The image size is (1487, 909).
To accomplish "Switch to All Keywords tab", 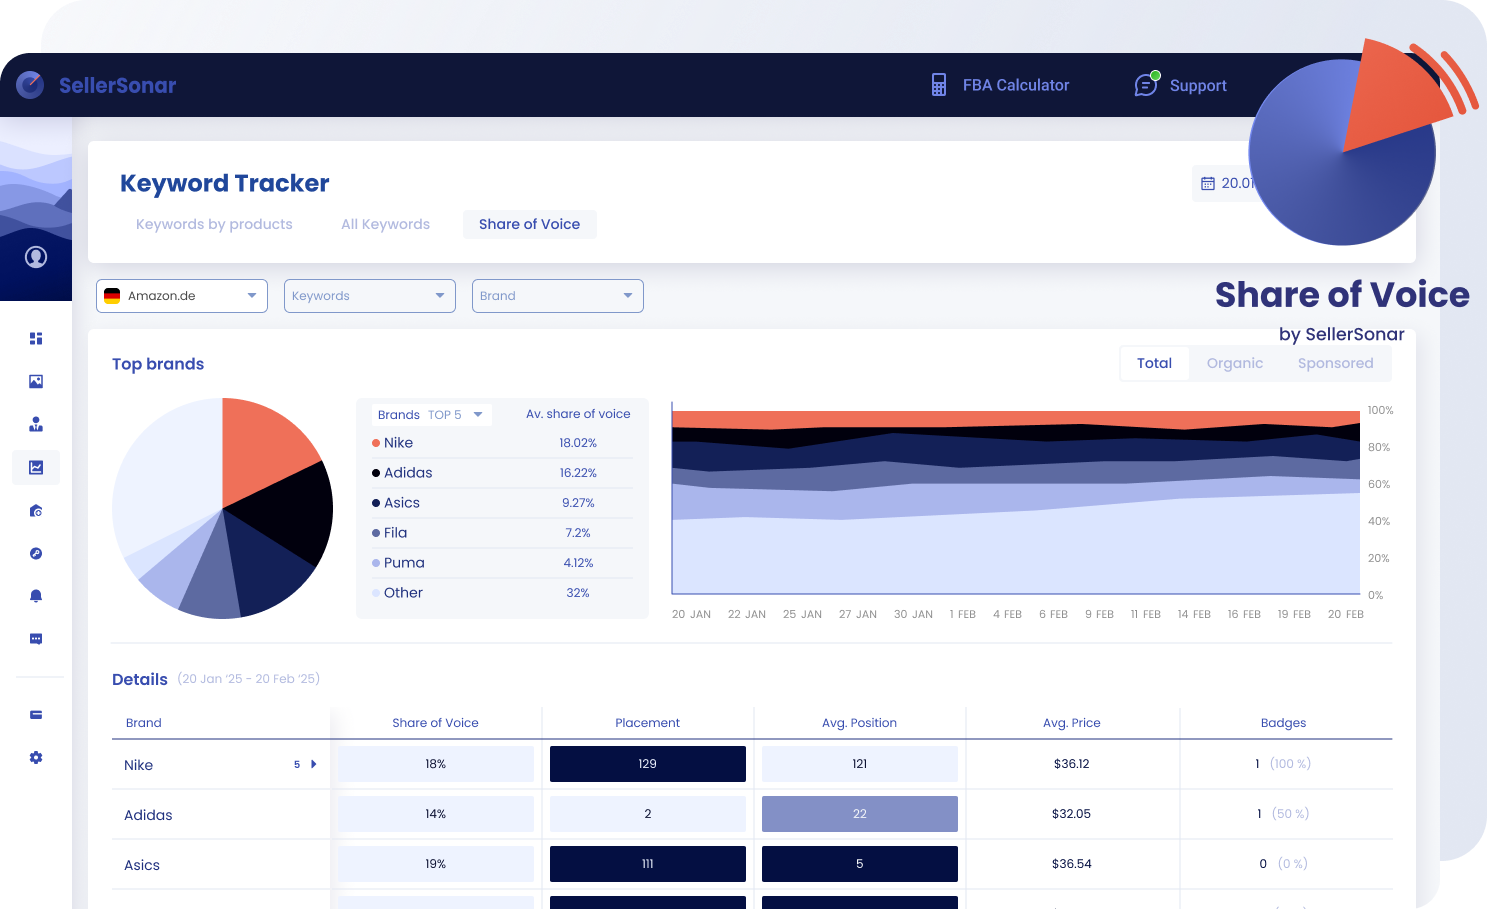I will (385, 224).
